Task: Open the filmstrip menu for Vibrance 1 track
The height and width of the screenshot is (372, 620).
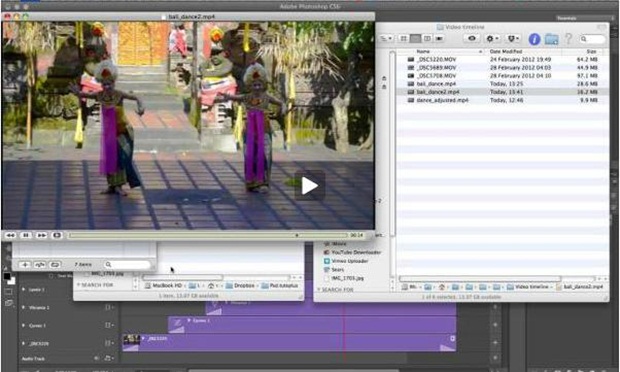Action: pyautogui.click(x=109, y=307)
